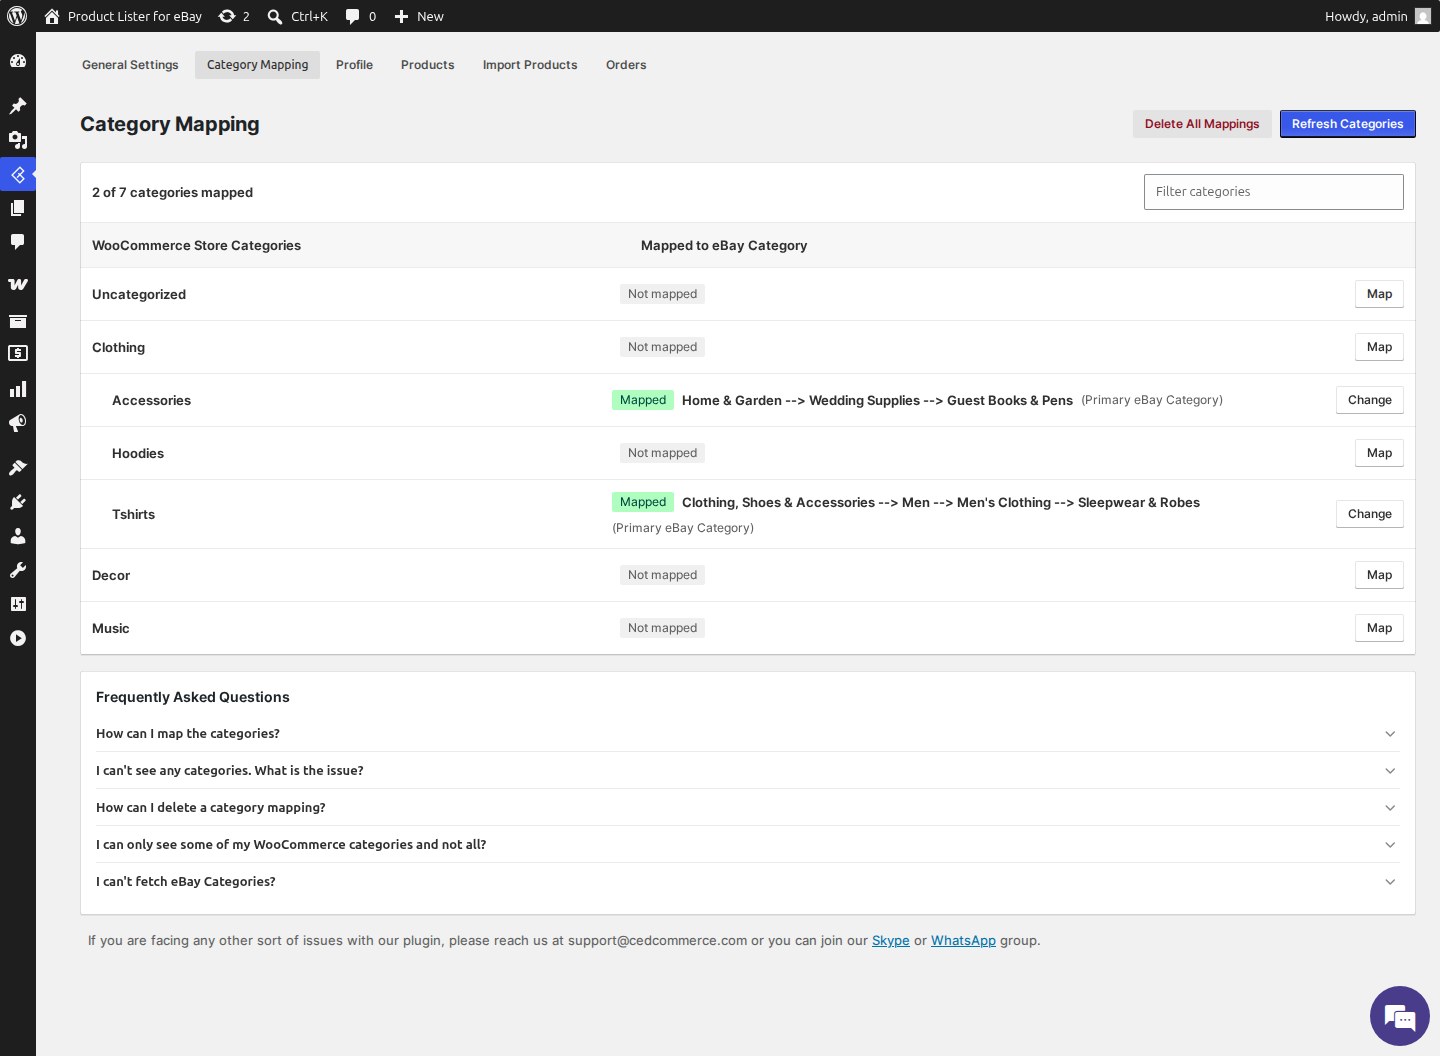1440x1056 pixels.
Task: Follow the Skype link
Action: point(890,941)
